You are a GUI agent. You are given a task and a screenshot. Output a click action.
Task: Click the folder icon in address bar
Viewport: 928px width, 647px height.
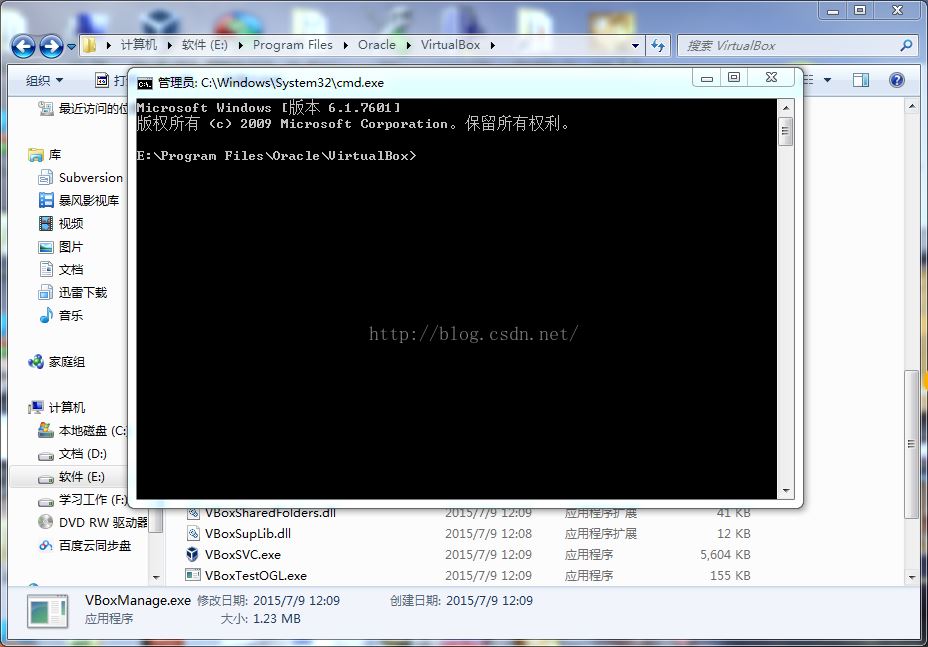pyautogui.click(x=89, y=45)
